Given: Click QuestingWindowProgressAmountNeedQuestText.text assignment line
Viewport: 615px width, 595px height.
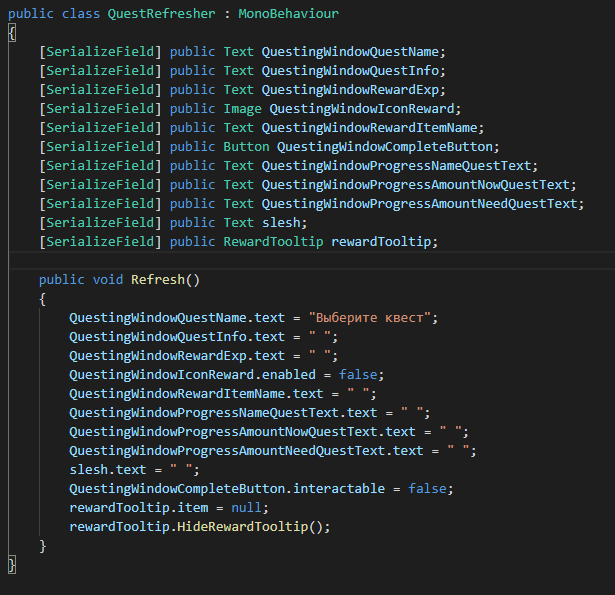Looking at the screenshot, I should 273,451.
